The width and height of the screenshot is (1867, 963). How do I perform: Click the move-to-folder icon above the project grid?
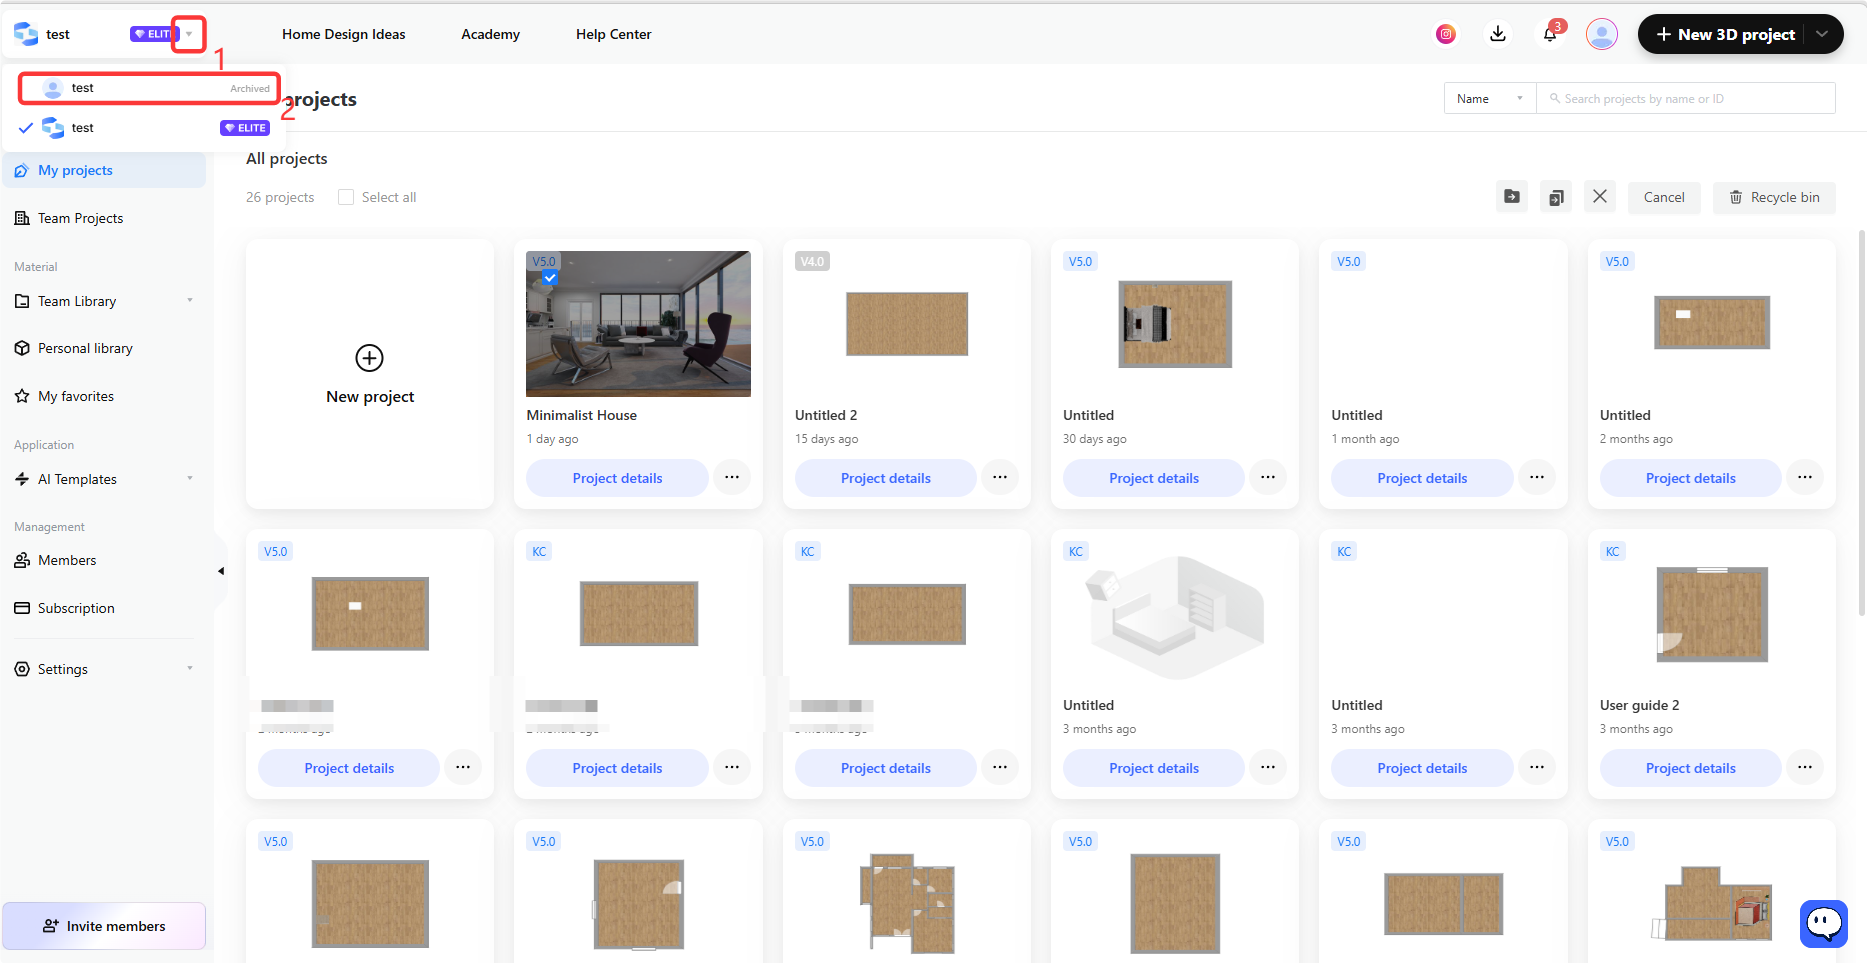1512,197
